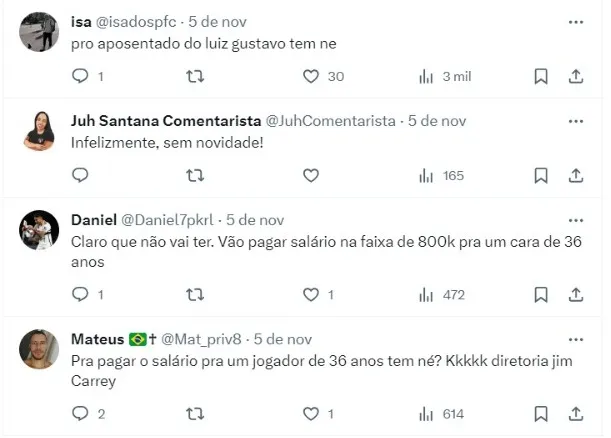Bookmark Mateus's jim Carrey tweet
The height and width of the screenshot is (438, 611).
[541, 413]
